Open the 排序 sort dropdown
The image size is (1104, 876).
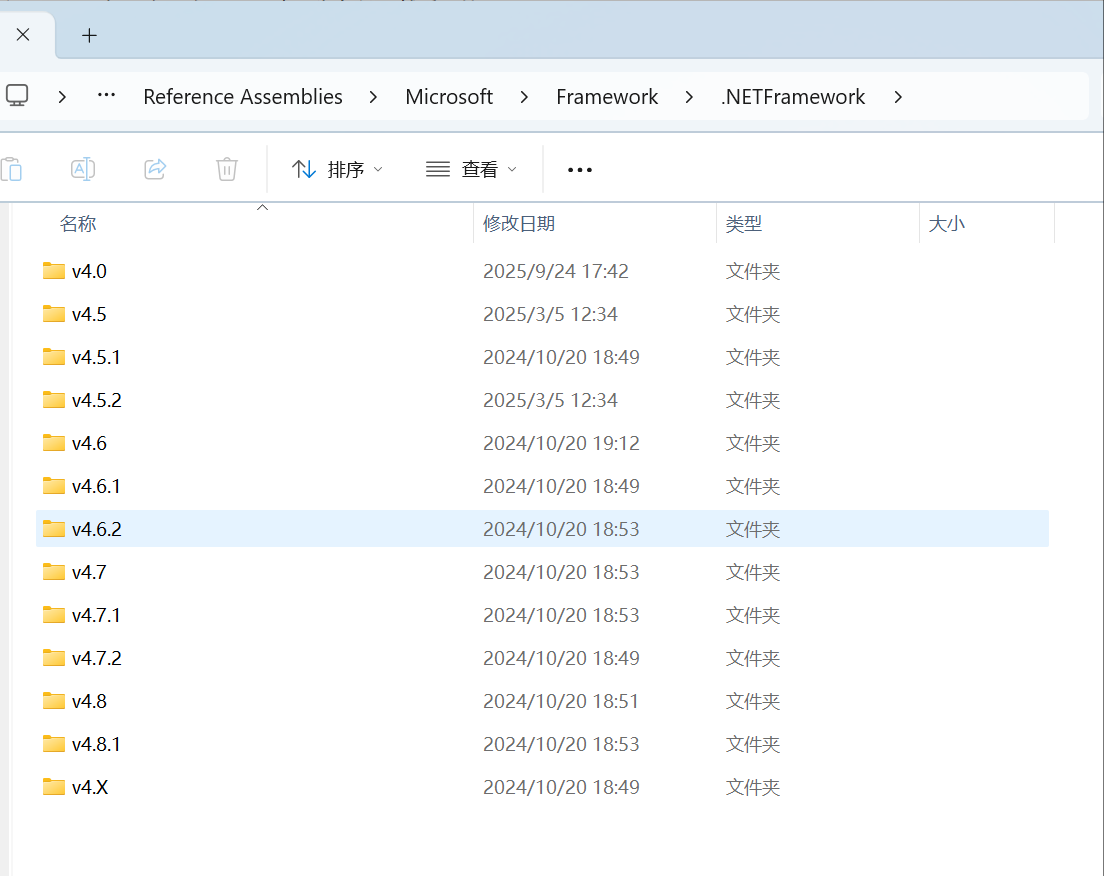(x=337, y=169)
